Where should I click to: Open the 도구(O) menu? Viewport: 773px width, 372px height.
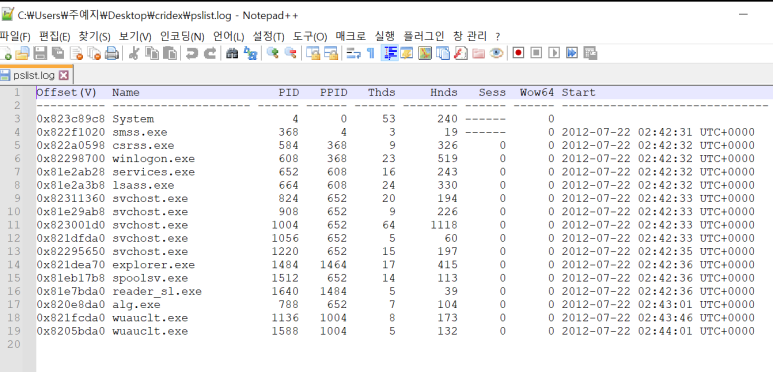[x=310, y=36]
